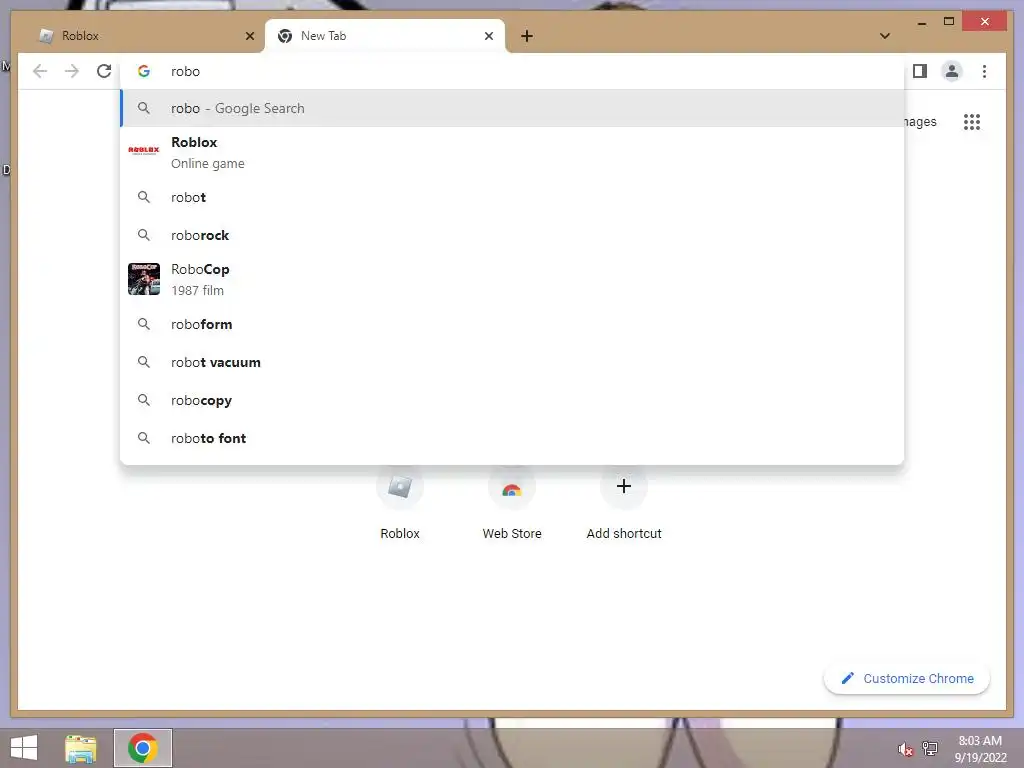
Task: Open the side panel icon
Action: click(920, 71)
